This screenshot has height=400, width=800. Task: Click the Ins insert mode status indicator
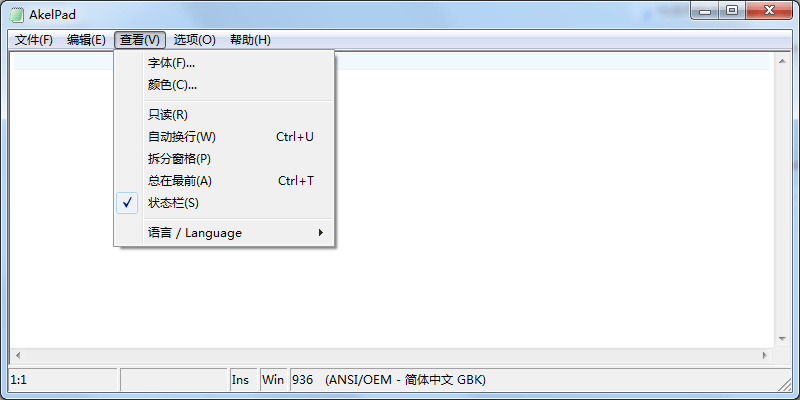241,380
